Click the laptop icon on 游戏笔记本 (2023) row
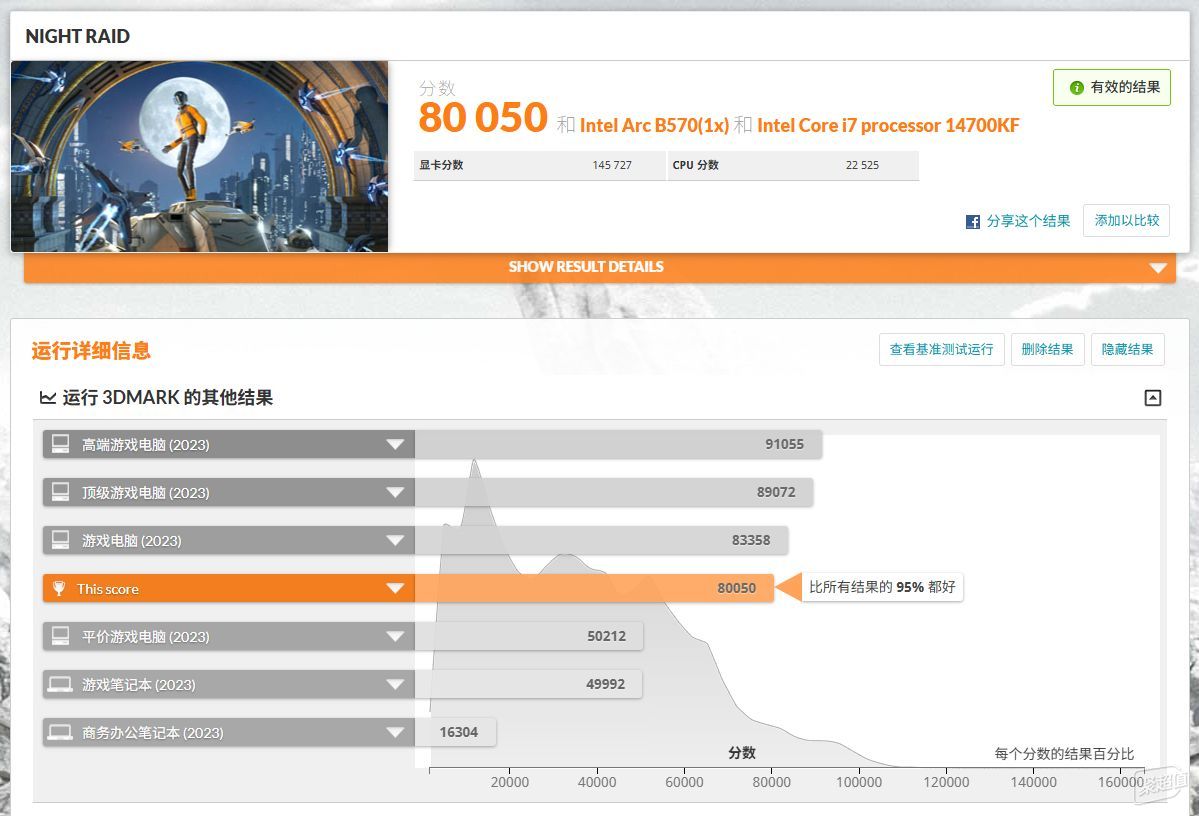1199x816 pixels. (60, 684)
